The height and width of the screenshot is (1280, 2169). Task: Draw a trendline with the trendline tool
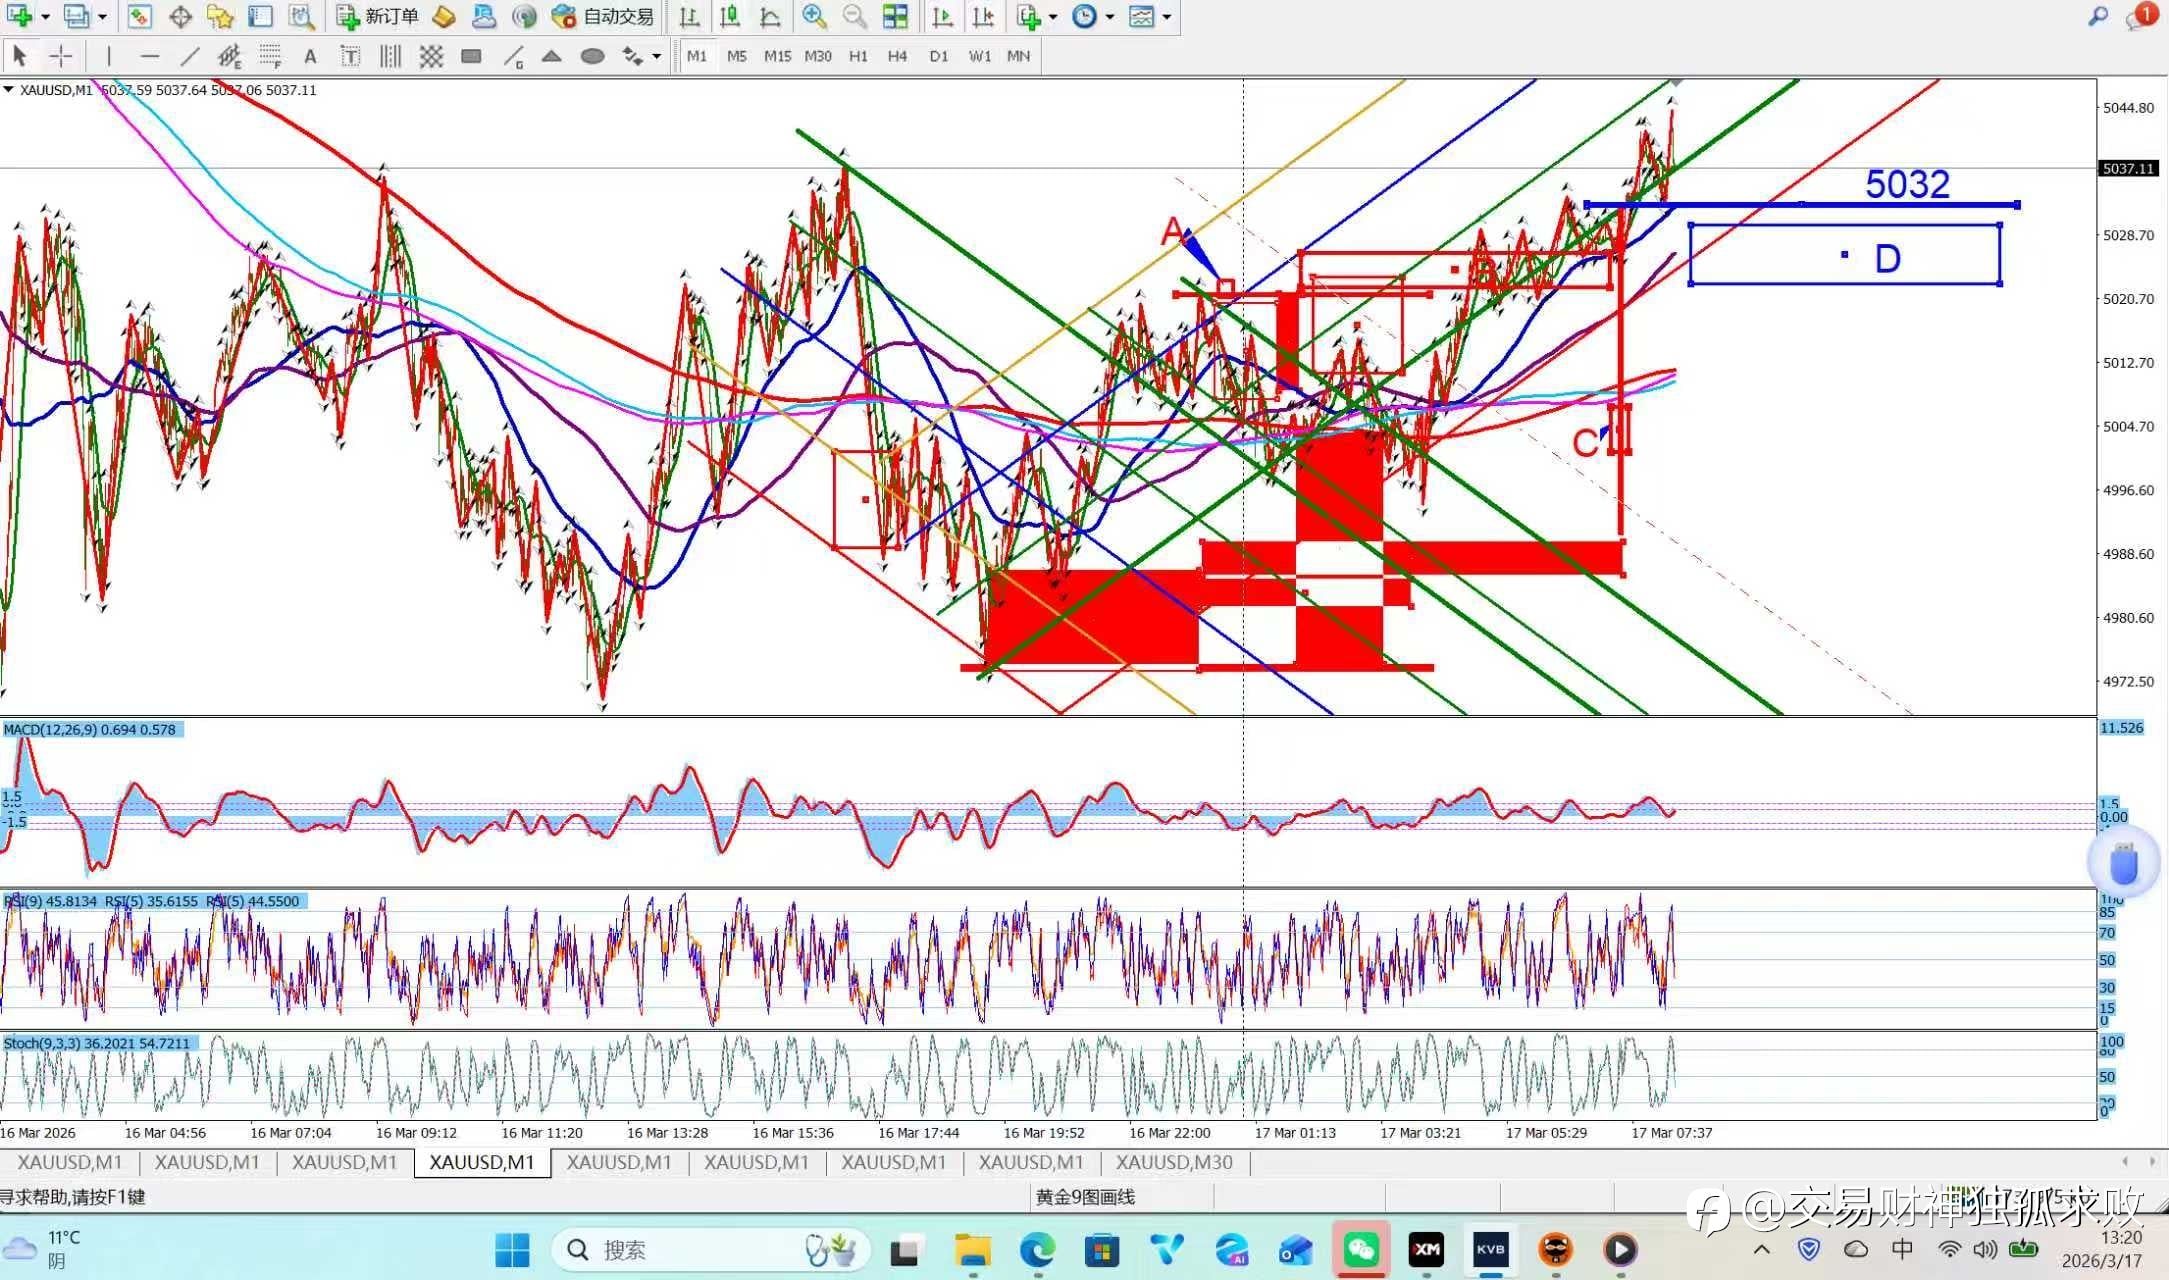click(189, 56)
